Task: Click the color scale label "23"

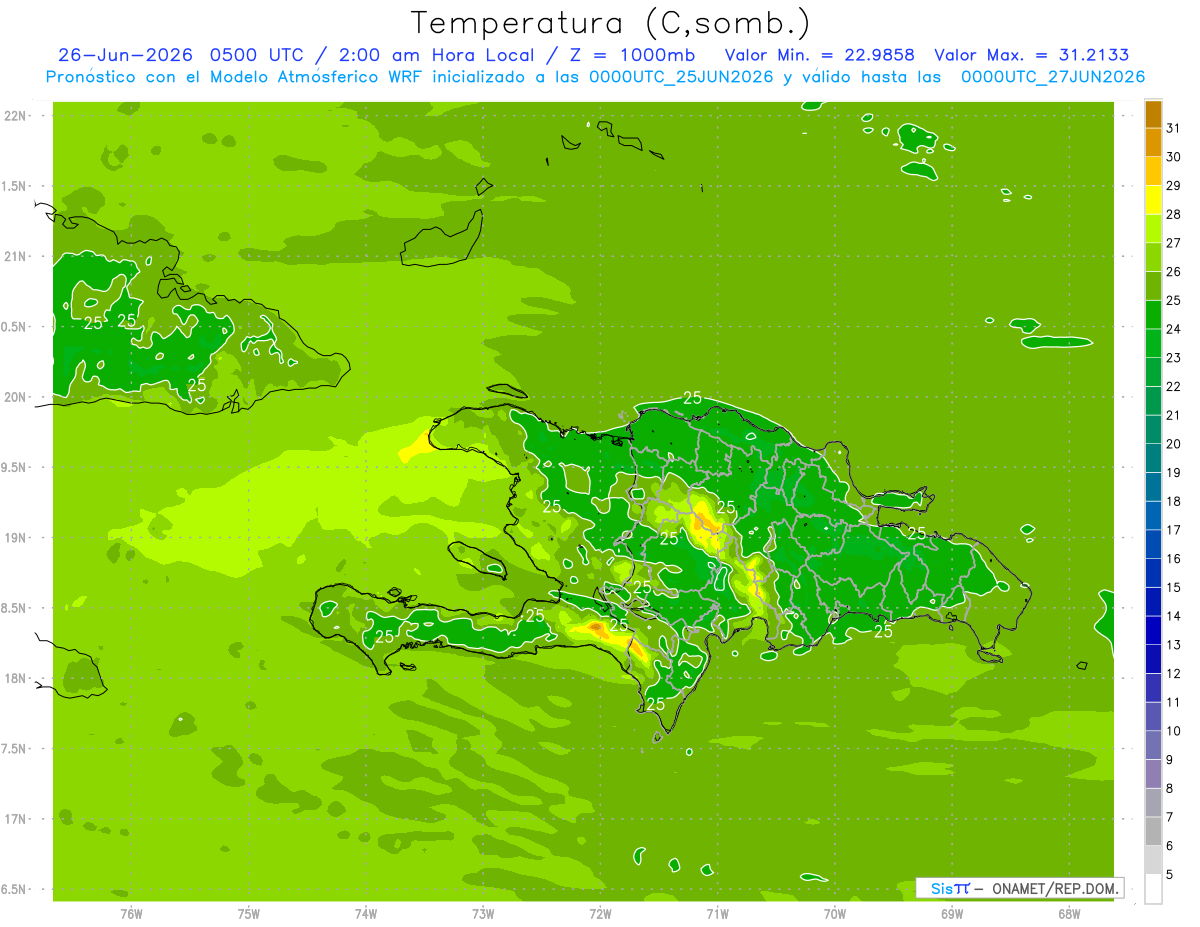Action: click(1174, 358)
